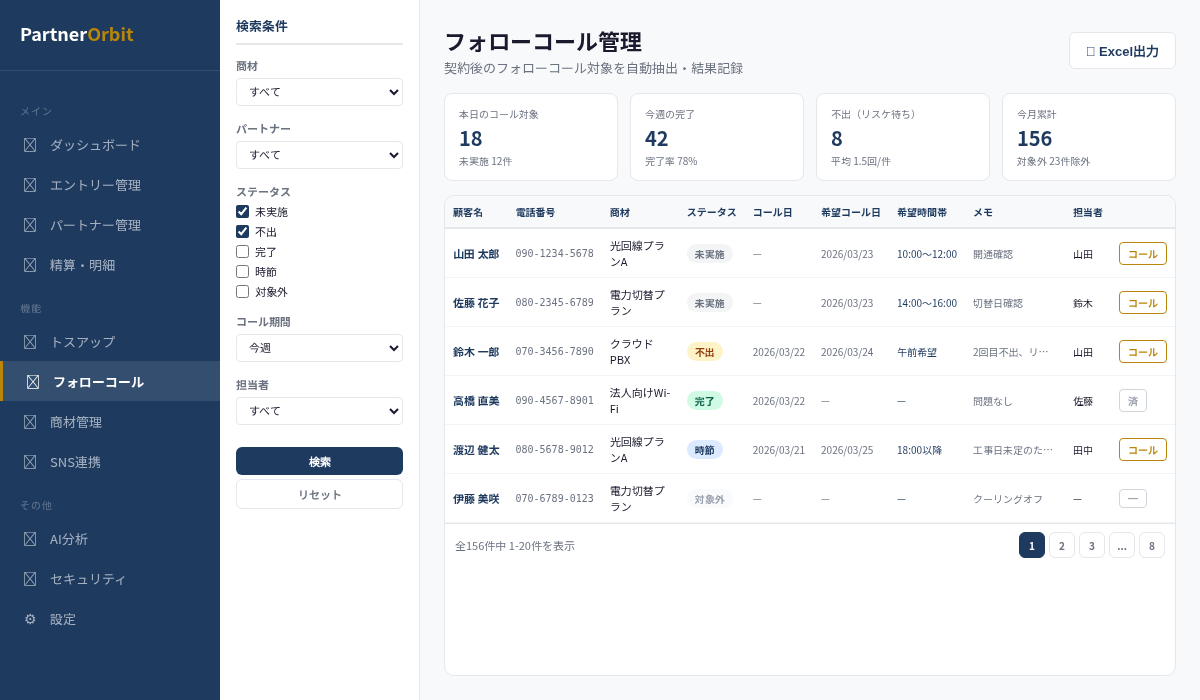Tick the 対象外 status checkbox

[243, 292]
